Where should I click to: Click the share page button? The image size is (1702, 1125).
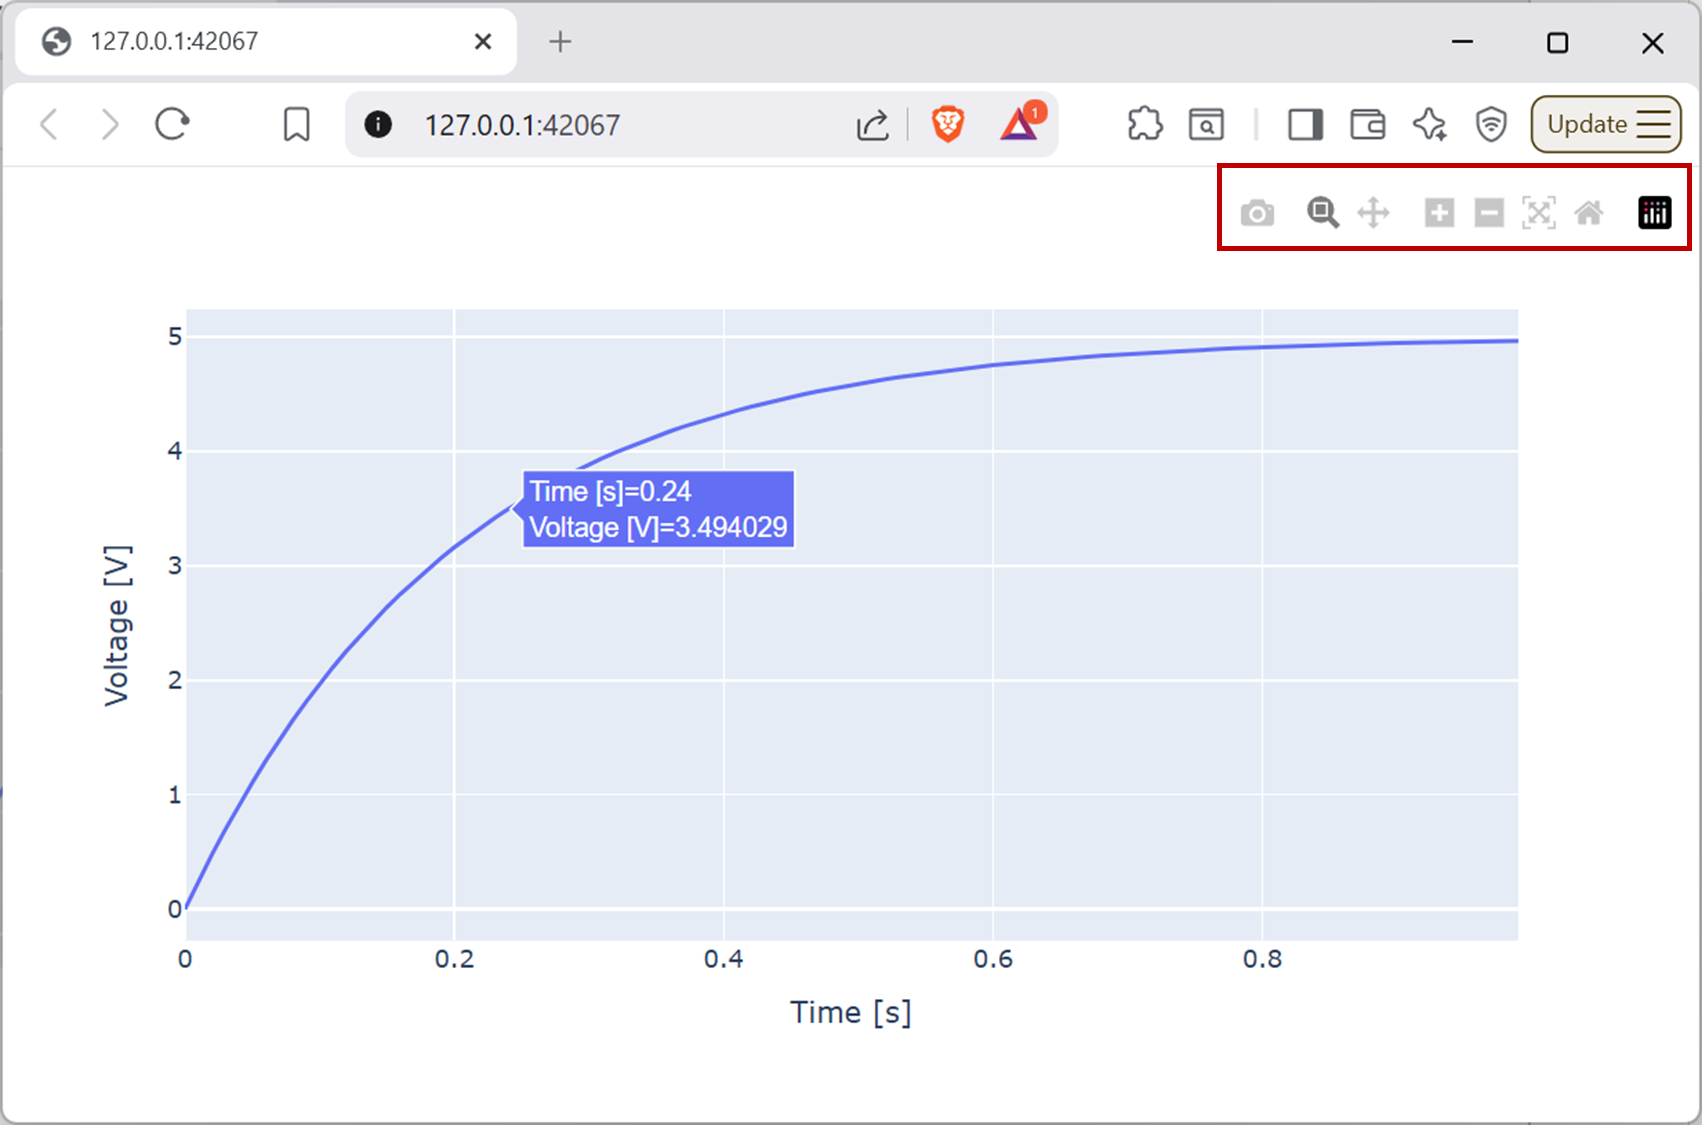pyautogui.click(x=872, y=125)
